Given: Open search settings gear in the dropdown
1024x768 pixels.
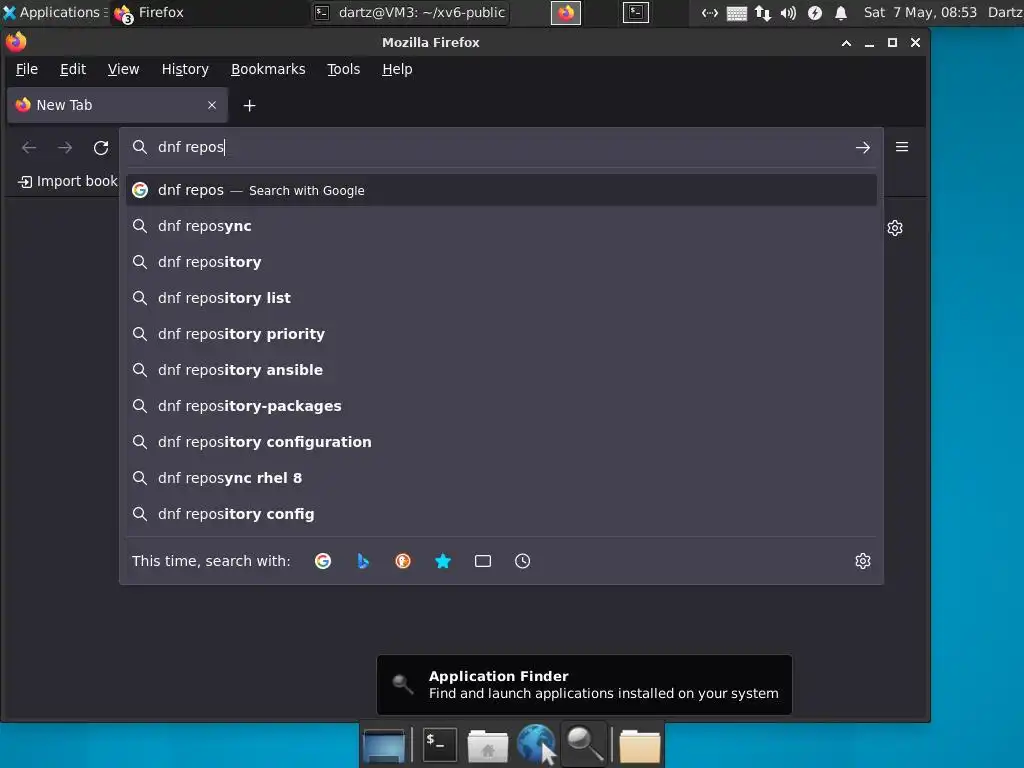Looking at the screenshot, I should tap(863, 561).
